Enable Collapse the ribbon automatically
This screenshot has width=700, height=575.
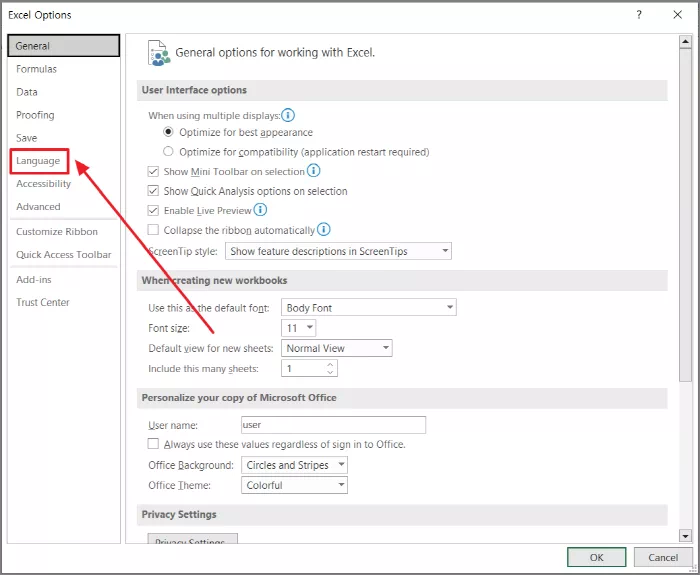[153, 230]
